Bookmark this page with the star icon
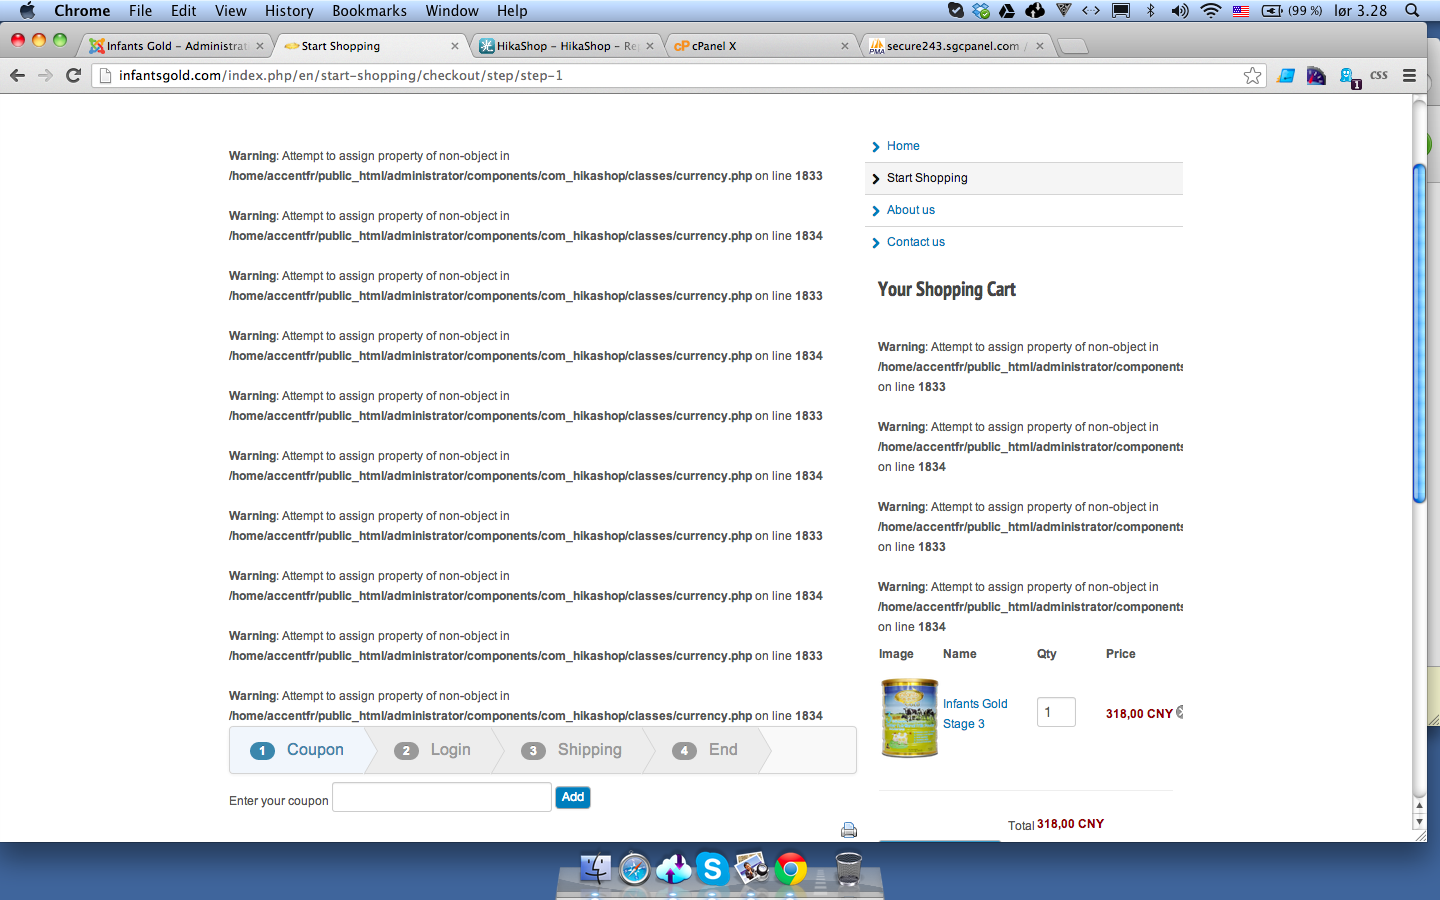This screenshot has width=1440, height=900. [x=1252, y=75]
